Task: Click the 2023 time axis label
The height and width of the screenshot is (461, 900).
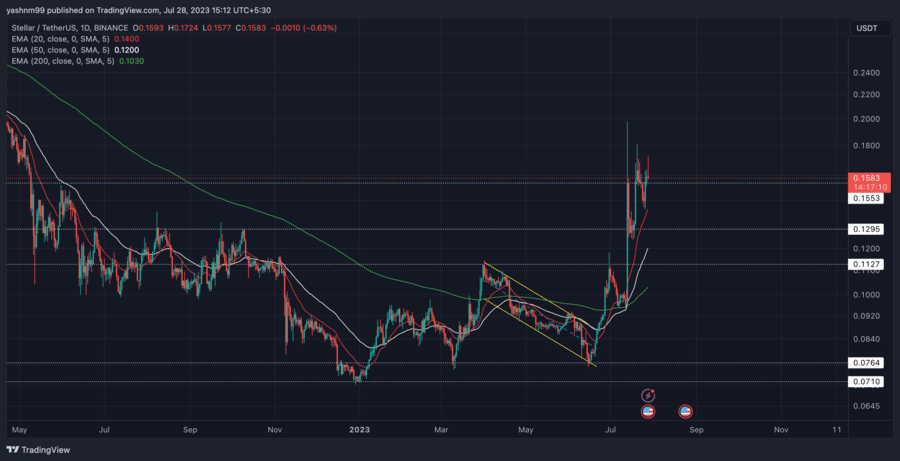Action: pyautogui.click(x=360, y=429)
